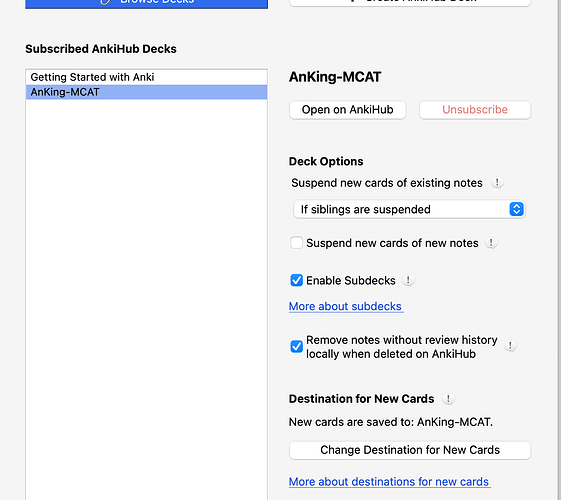Enable Suspend new cards of new notes
Image resolution: width=561 pixels, height=500 pixels.
tap(297, 243)
